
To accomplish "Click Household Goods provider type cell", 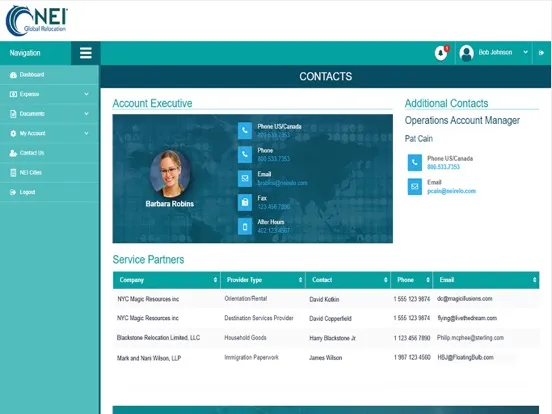I will [x=245, y=338].
